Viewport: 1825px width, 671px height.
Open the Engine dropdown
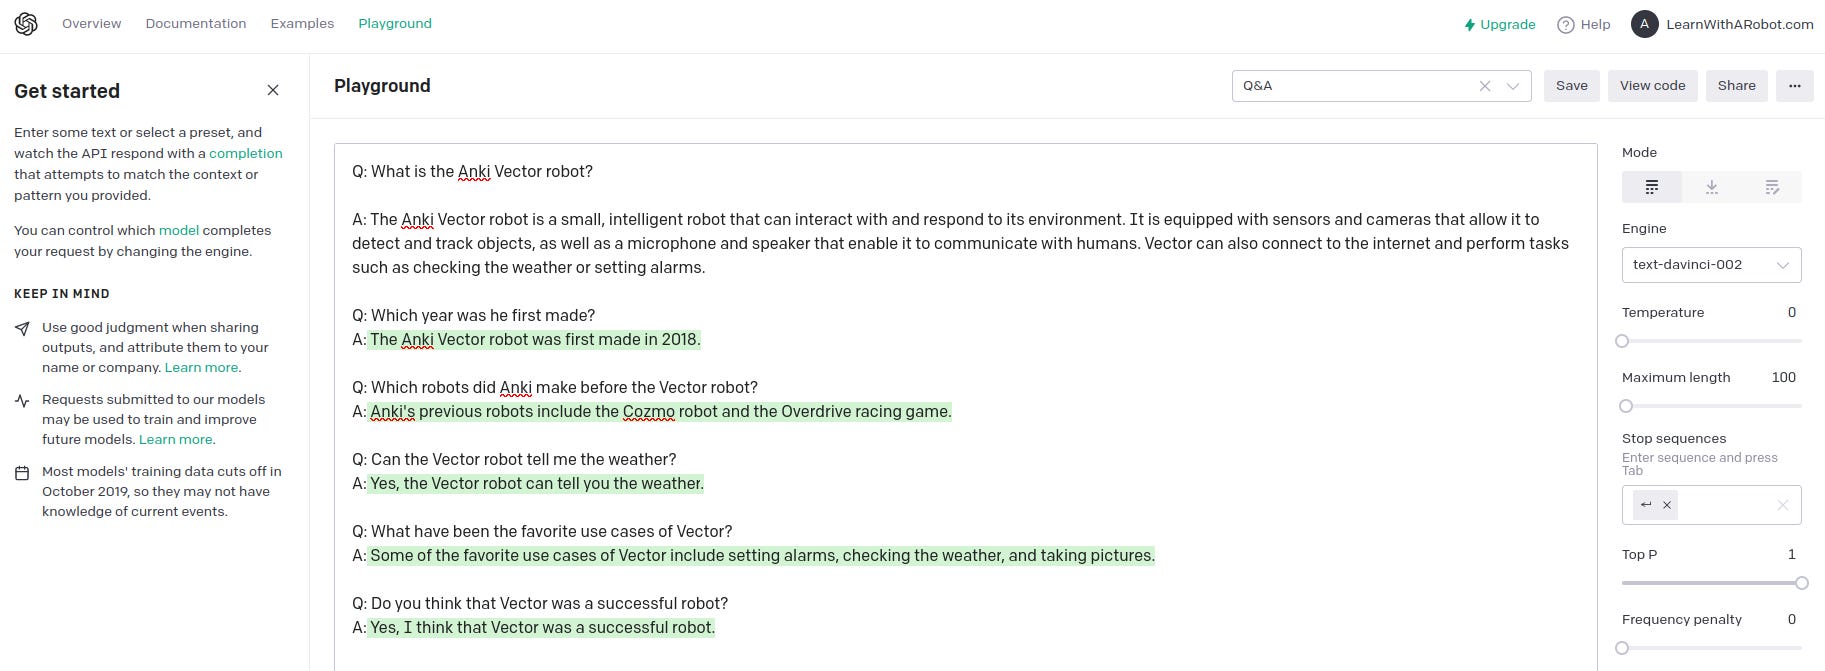[x=1710, y=264]
